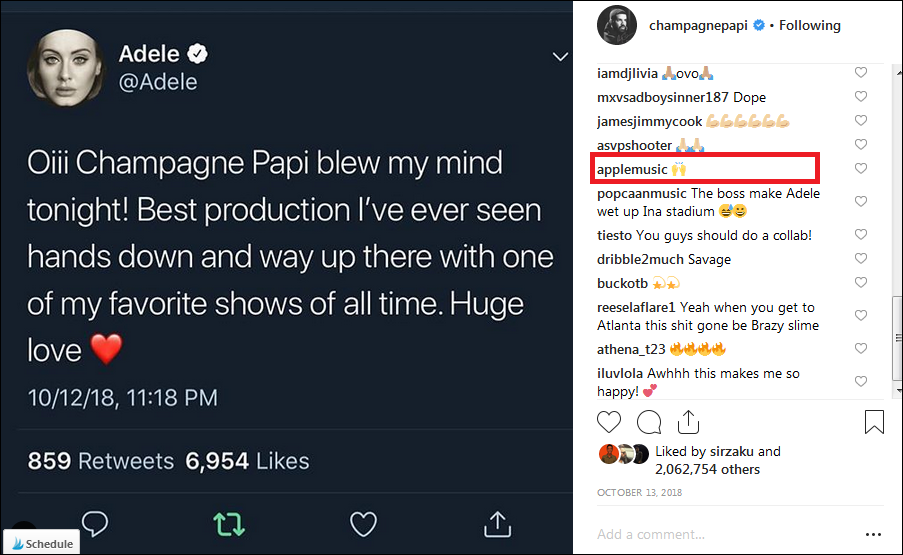Open the Following dropdown next to champagnepapi
Screen dimensions: 903x555
[810, 25]
